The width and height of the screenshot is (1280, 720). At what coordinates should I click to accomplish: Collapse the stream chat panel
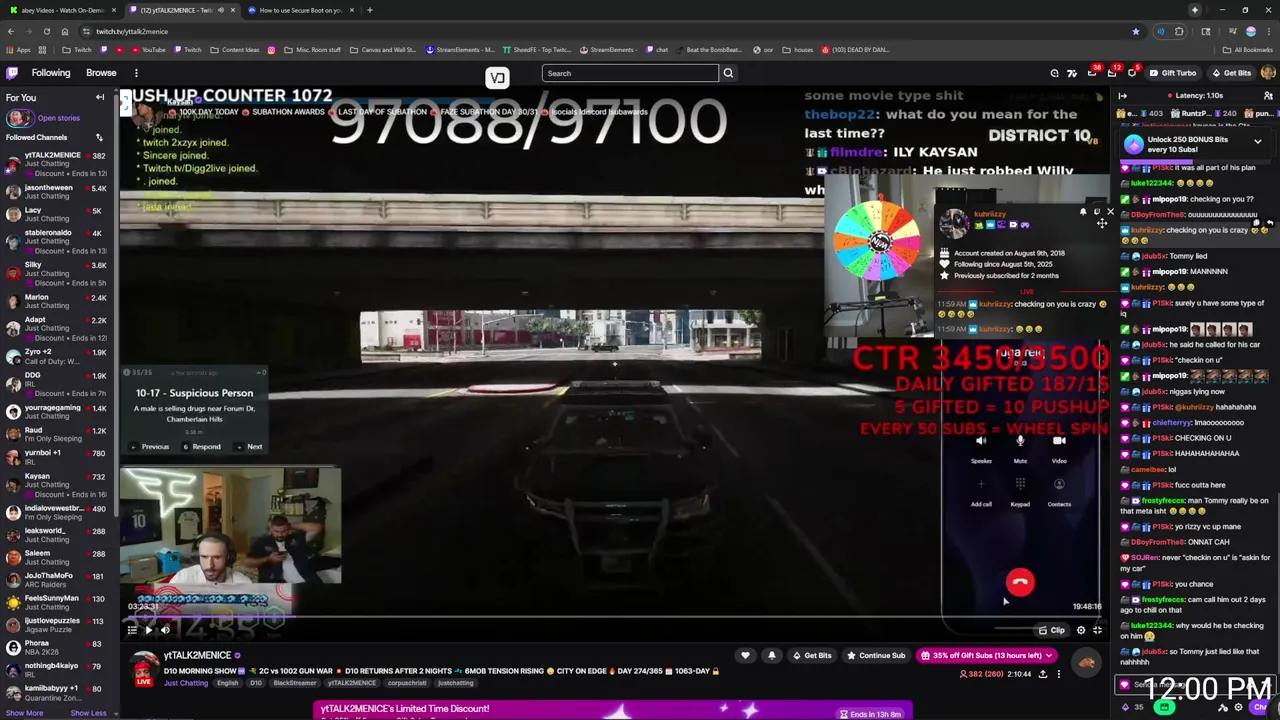point(1122,96)
